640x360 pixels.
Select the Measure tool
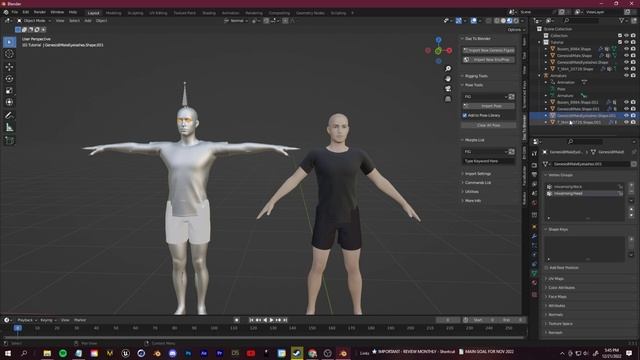coord(9,127)
